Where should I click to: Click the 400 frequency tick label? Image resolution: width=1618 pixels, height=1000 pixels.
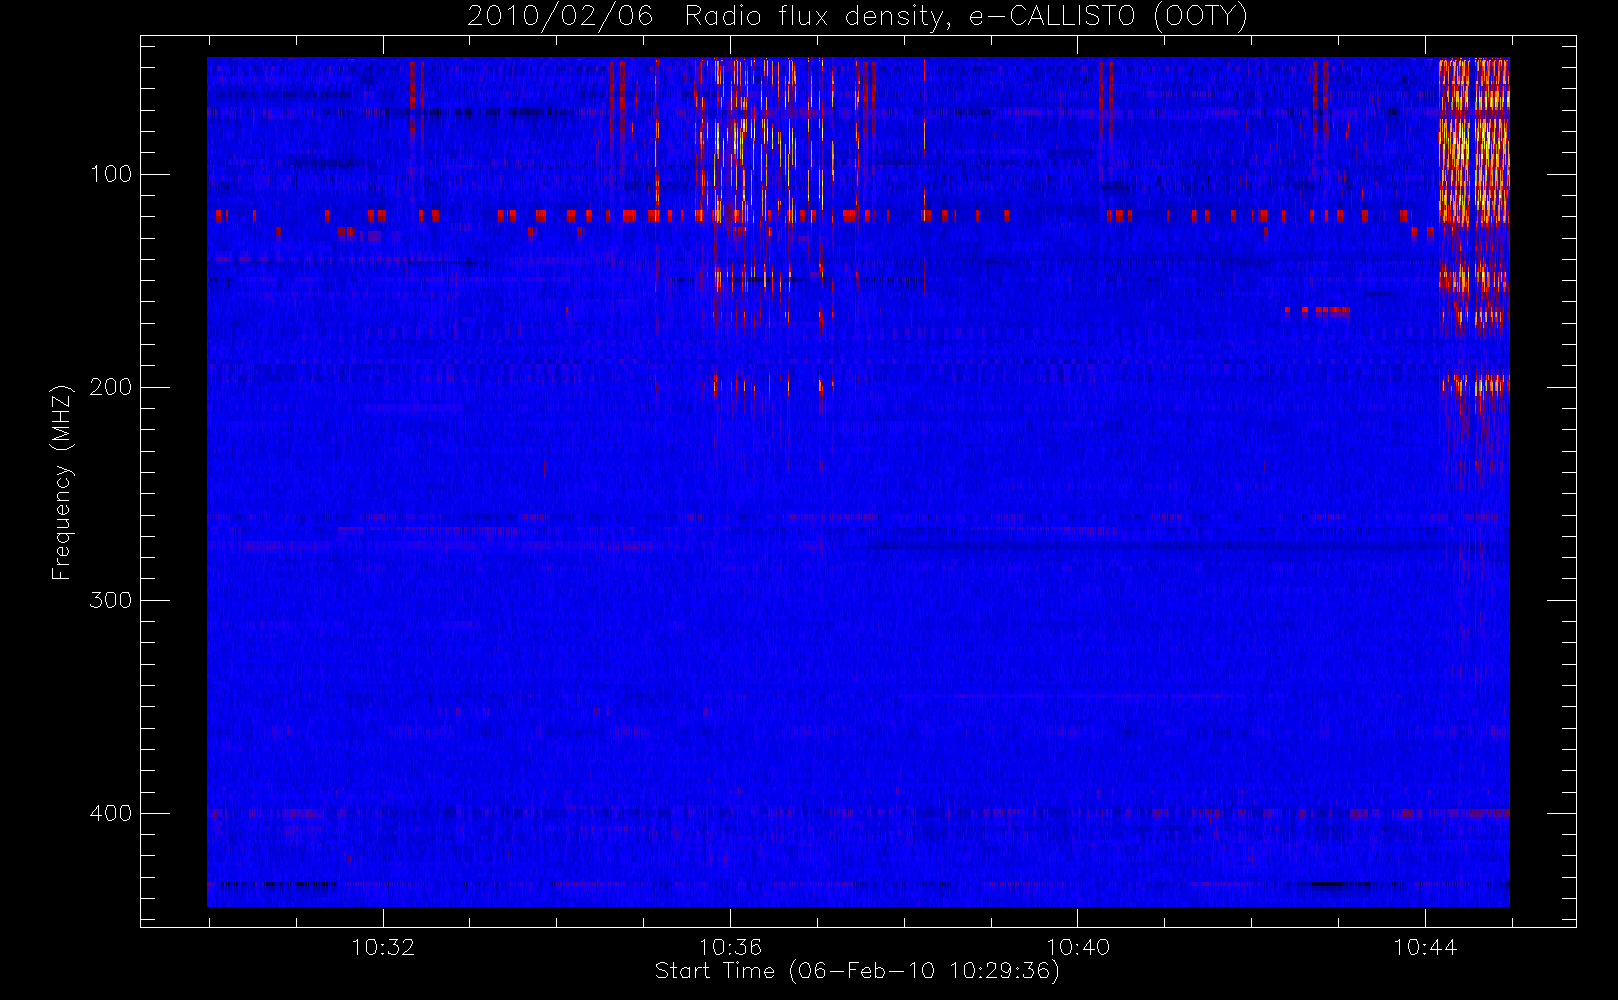(111, 813)
